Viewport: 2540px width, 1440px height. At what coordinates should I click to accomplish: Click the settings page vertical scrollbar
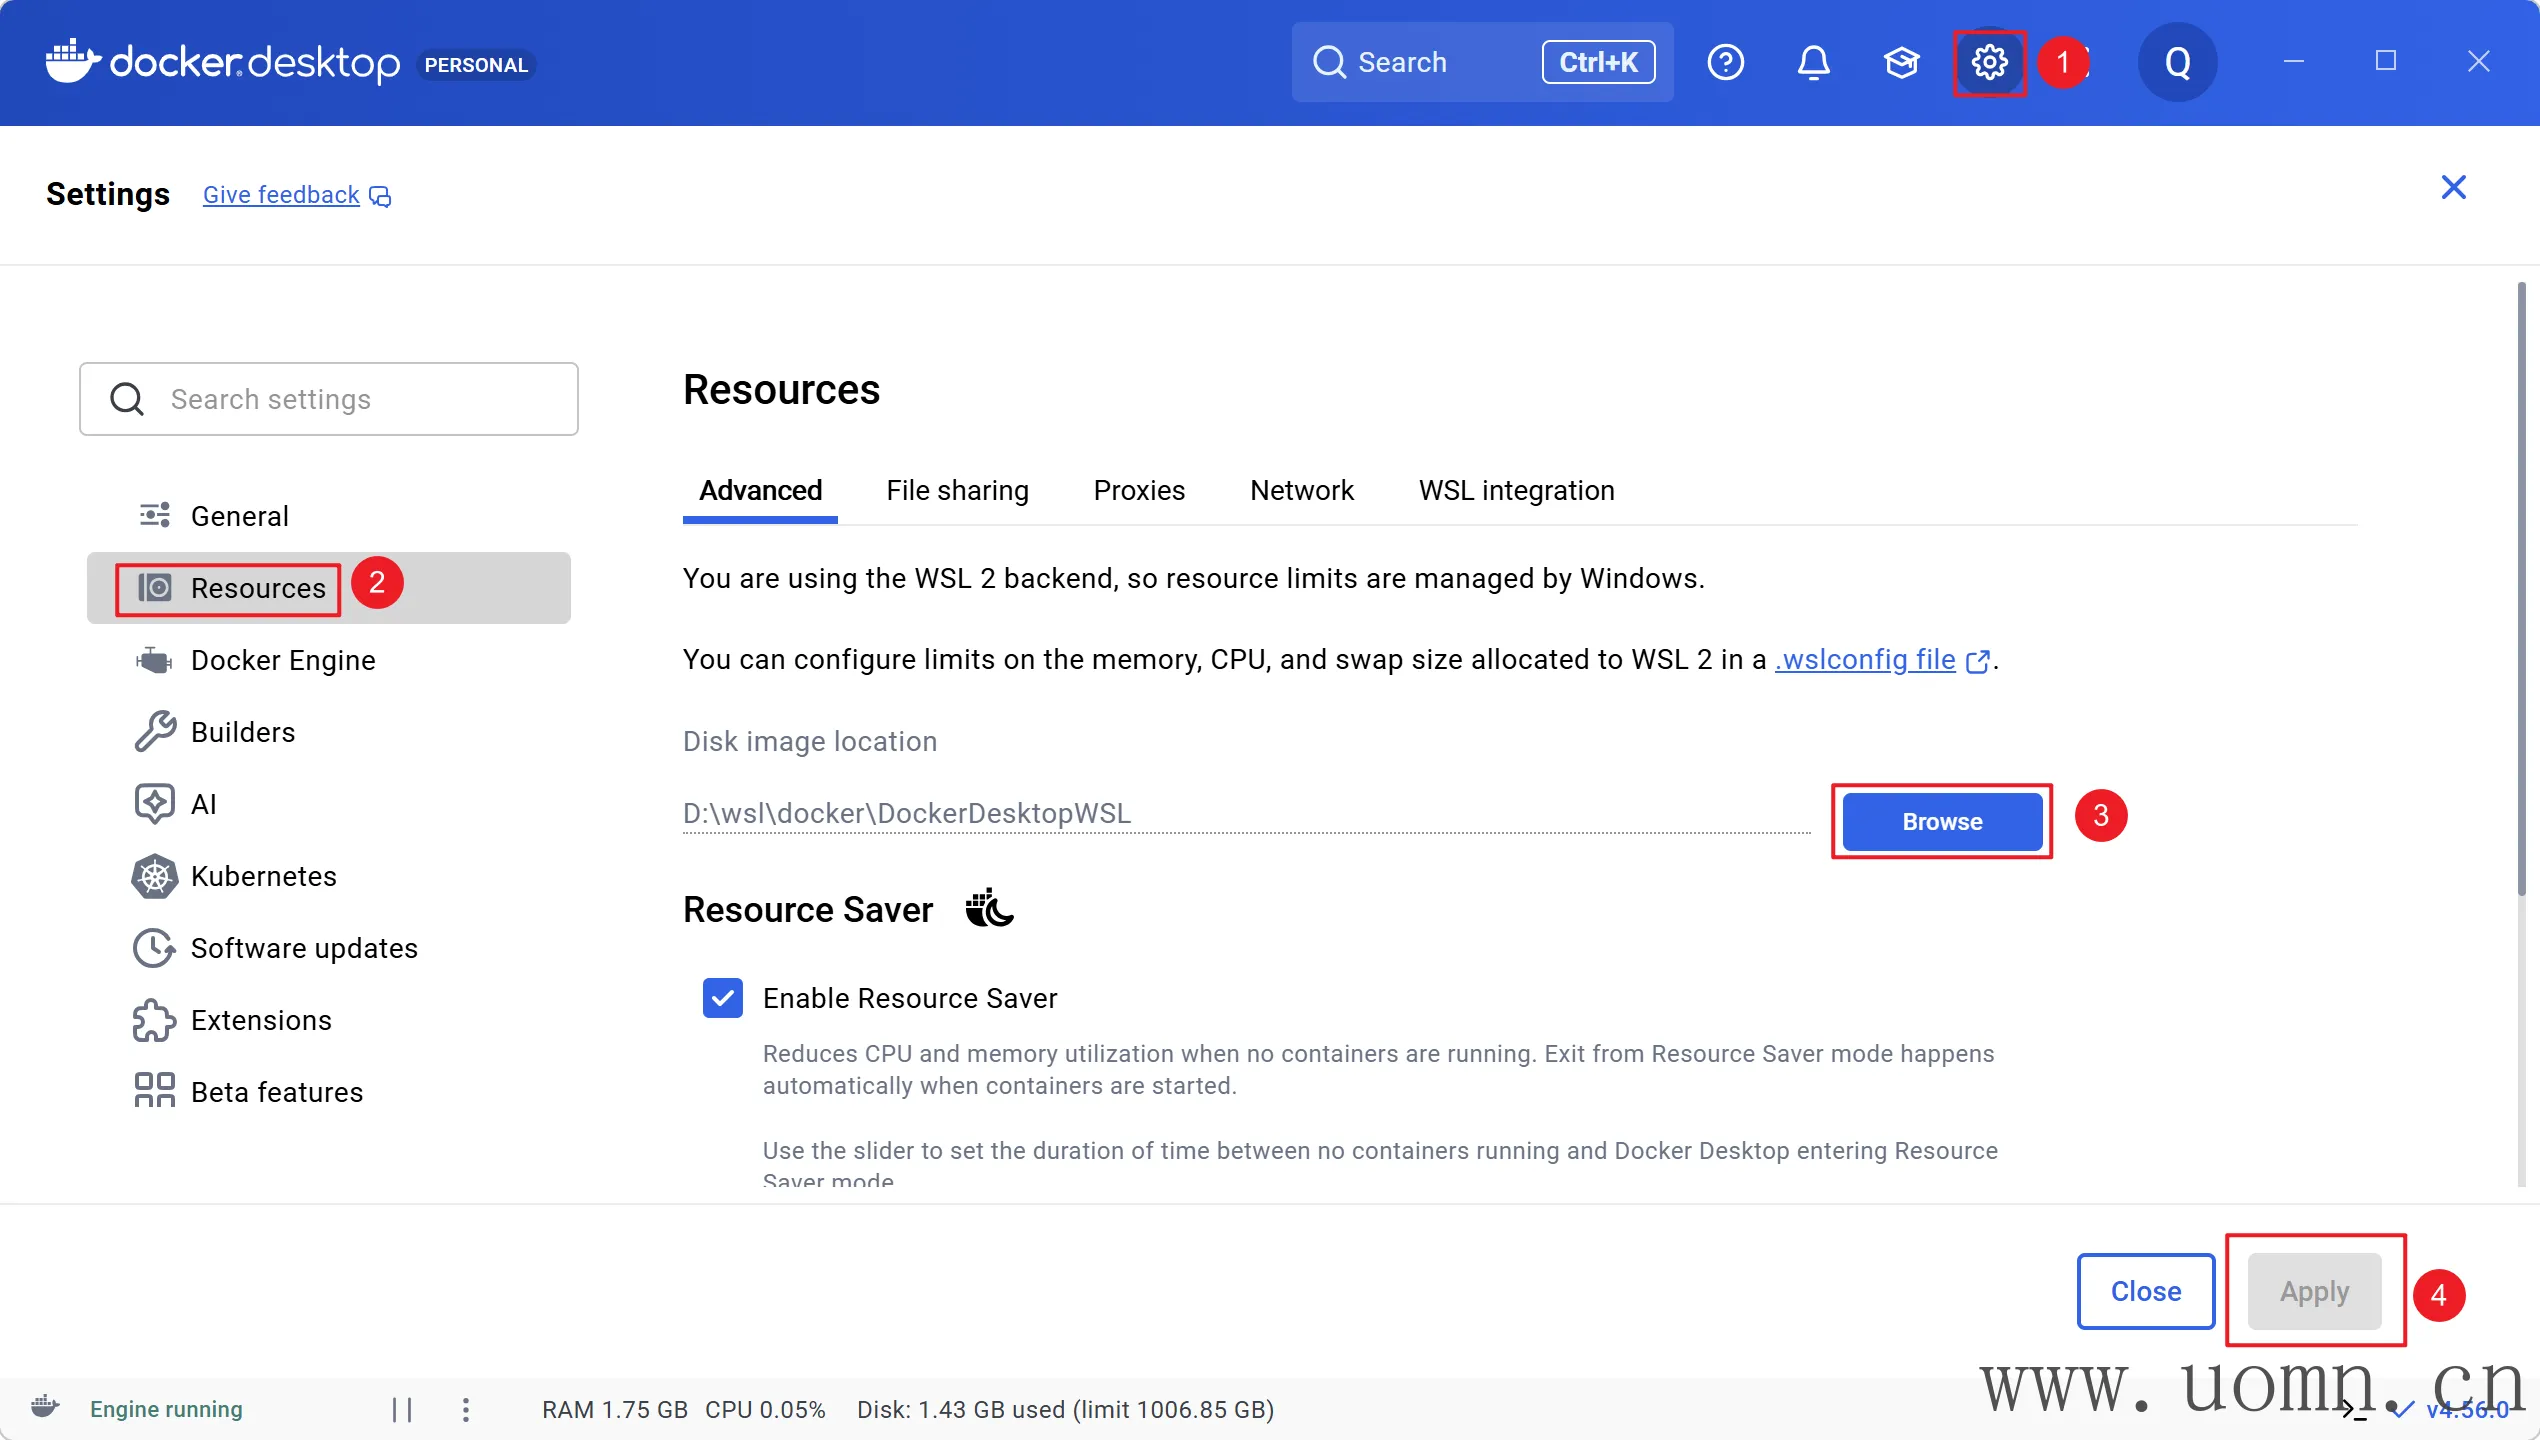click(2521, 590)
